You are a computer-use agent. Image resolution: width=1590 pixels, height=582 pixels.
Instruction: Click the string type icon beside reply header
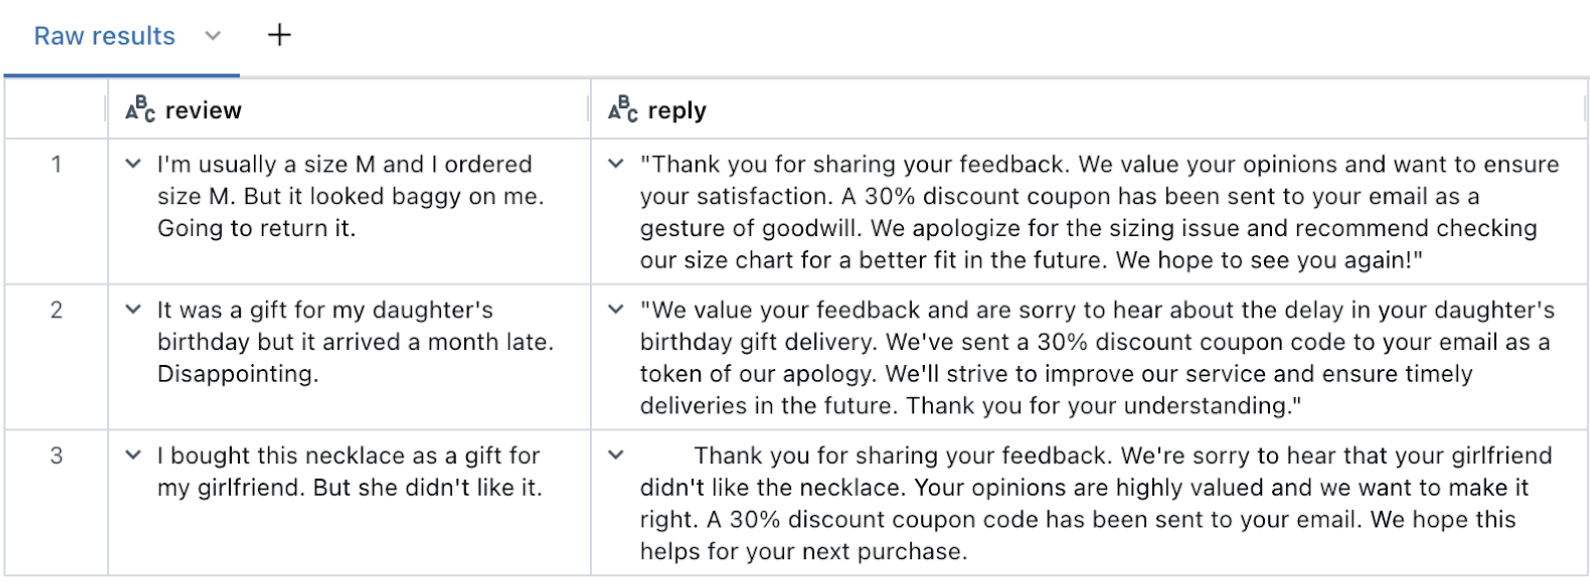click(623, 109)
